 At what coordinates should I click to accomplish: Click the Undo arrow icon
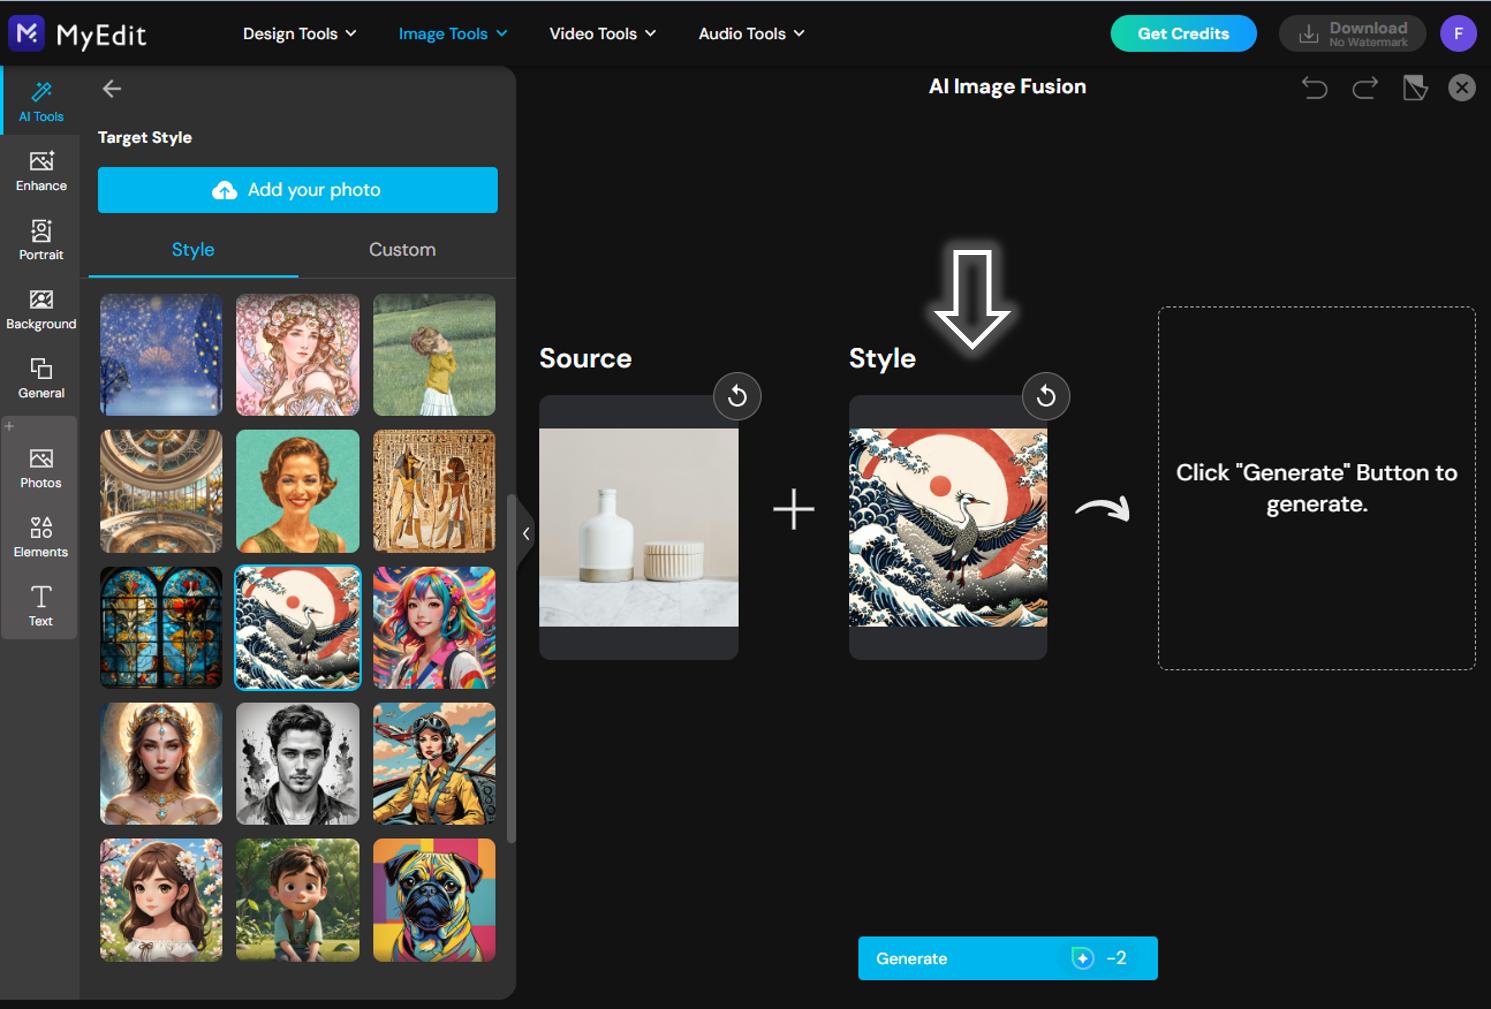coord(1314,88)
